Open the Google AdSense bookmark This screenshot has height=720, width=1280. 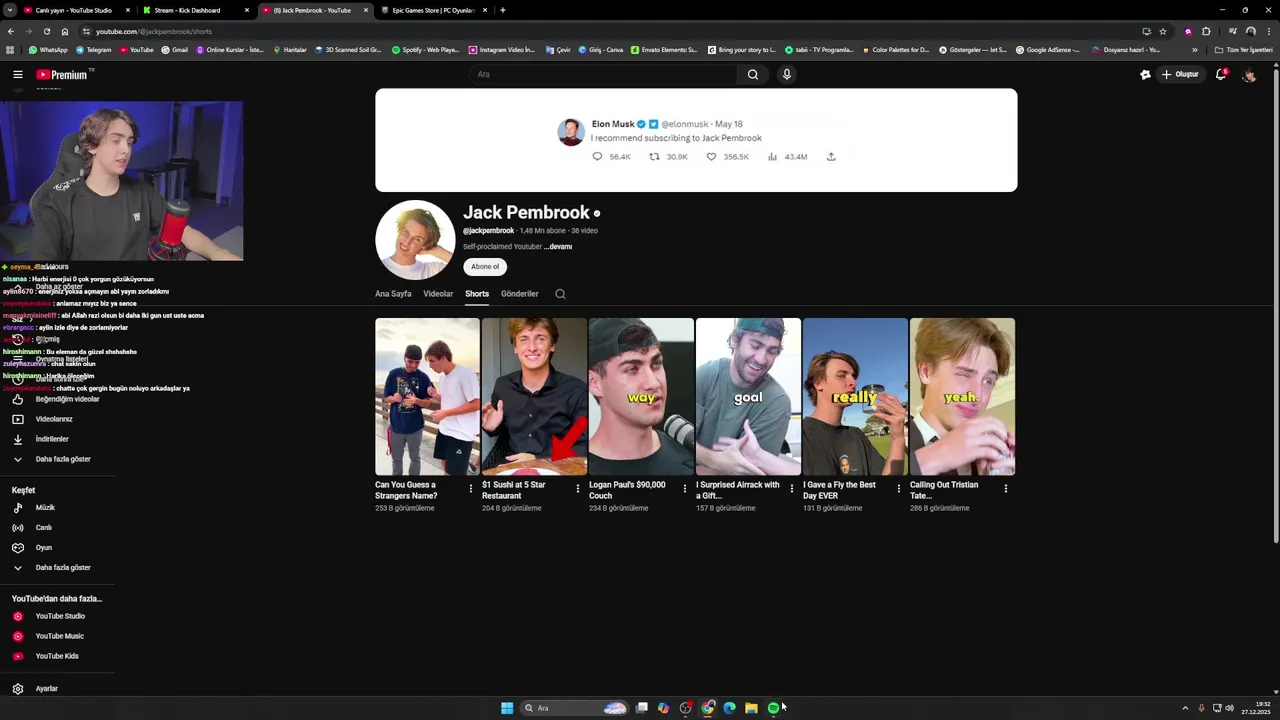(x=1048, y=50)
